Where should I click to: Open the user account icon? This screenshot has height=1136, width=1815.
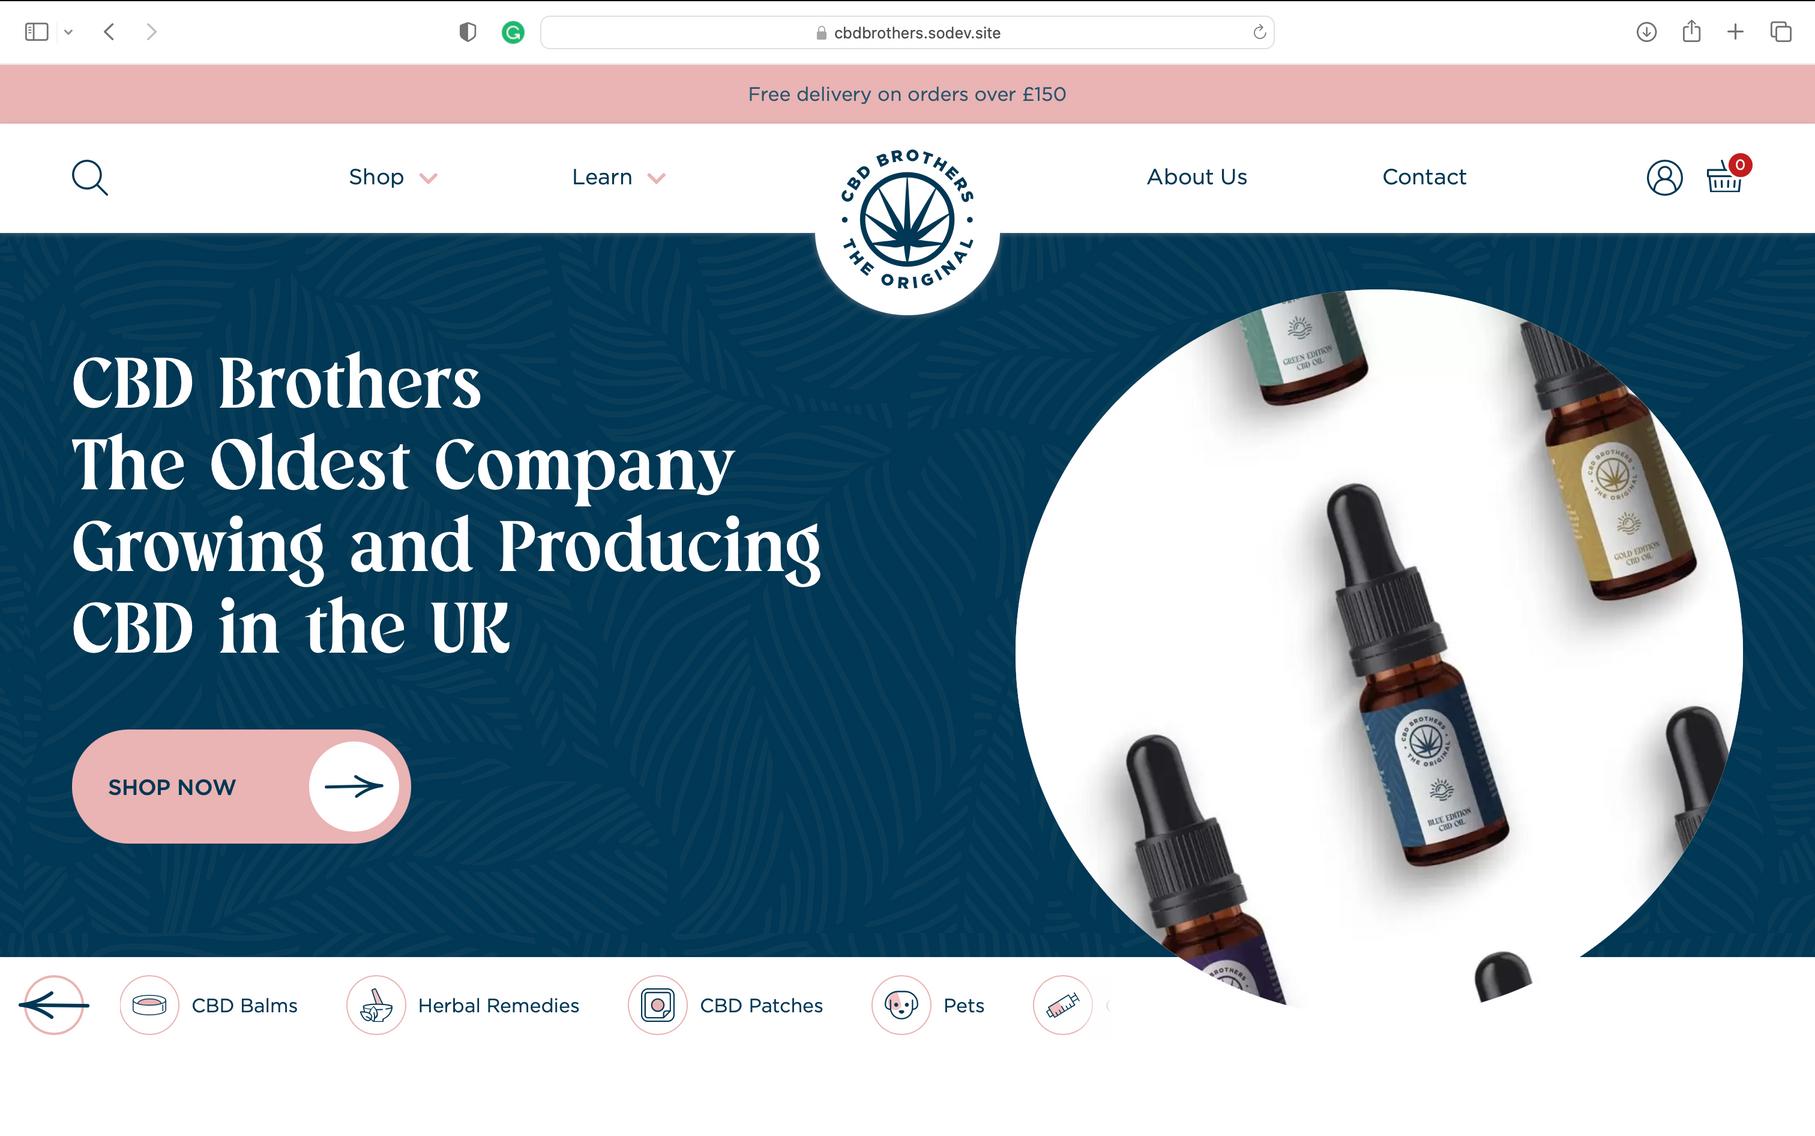[x=1664, y=177]
